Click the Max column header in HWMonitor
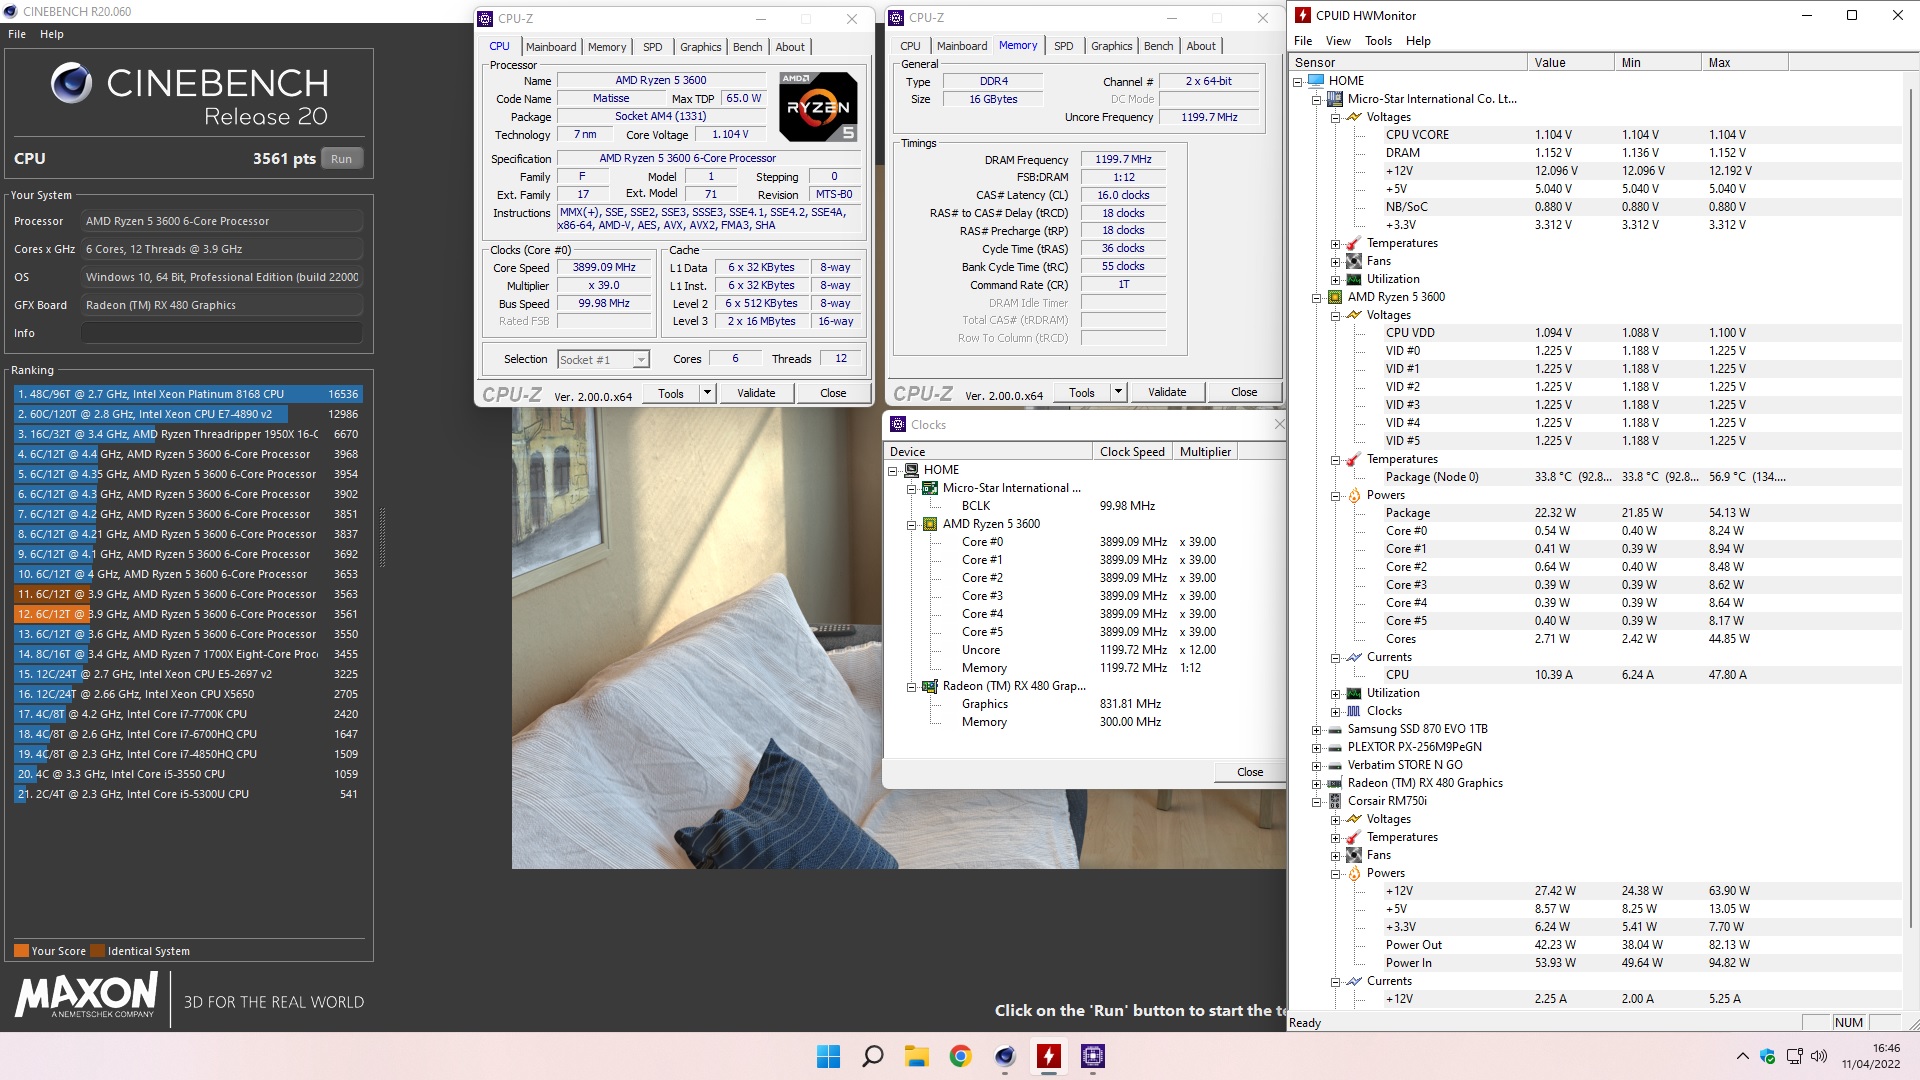 (1744, 62)
